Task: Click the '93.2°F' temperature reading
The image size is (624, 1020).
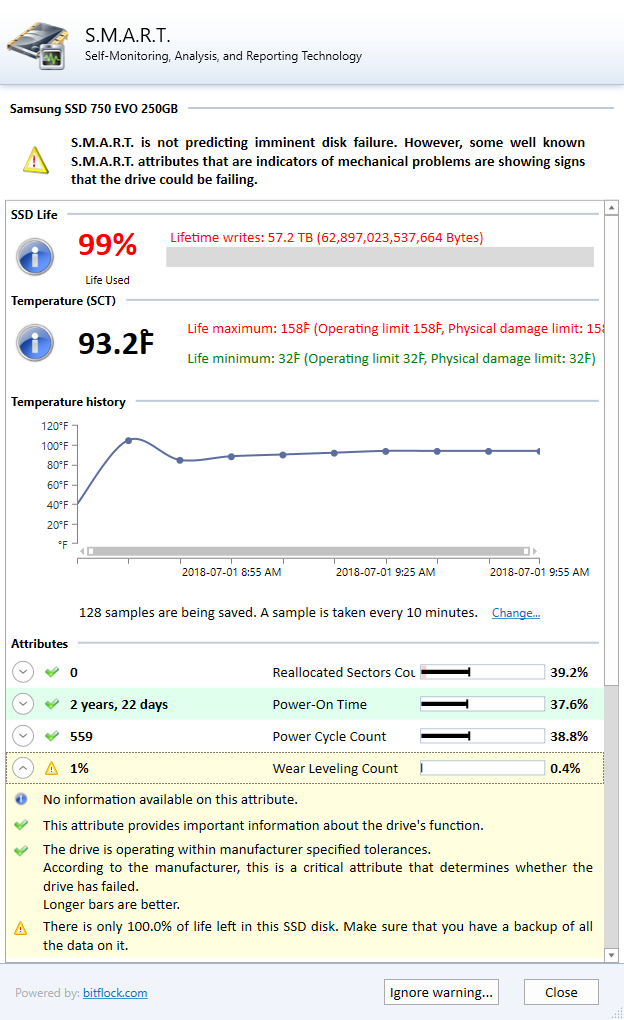Action: point(116,343)
